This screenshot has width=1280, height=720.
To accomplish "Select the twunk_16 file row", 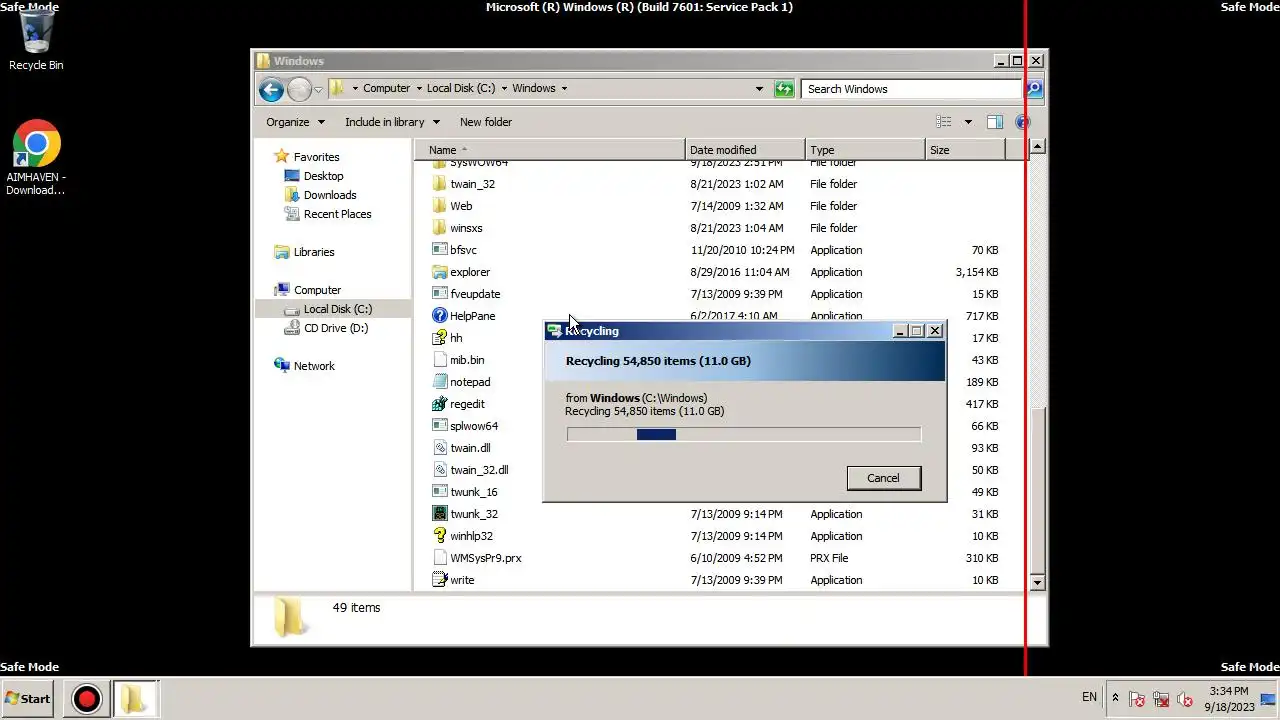I will pos(715,492).
